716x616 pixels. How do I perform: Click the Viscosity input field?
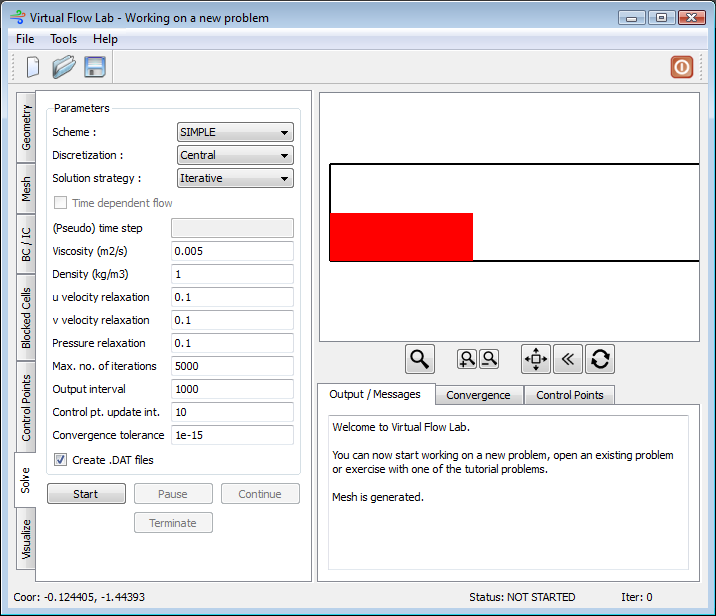[233, 251]
